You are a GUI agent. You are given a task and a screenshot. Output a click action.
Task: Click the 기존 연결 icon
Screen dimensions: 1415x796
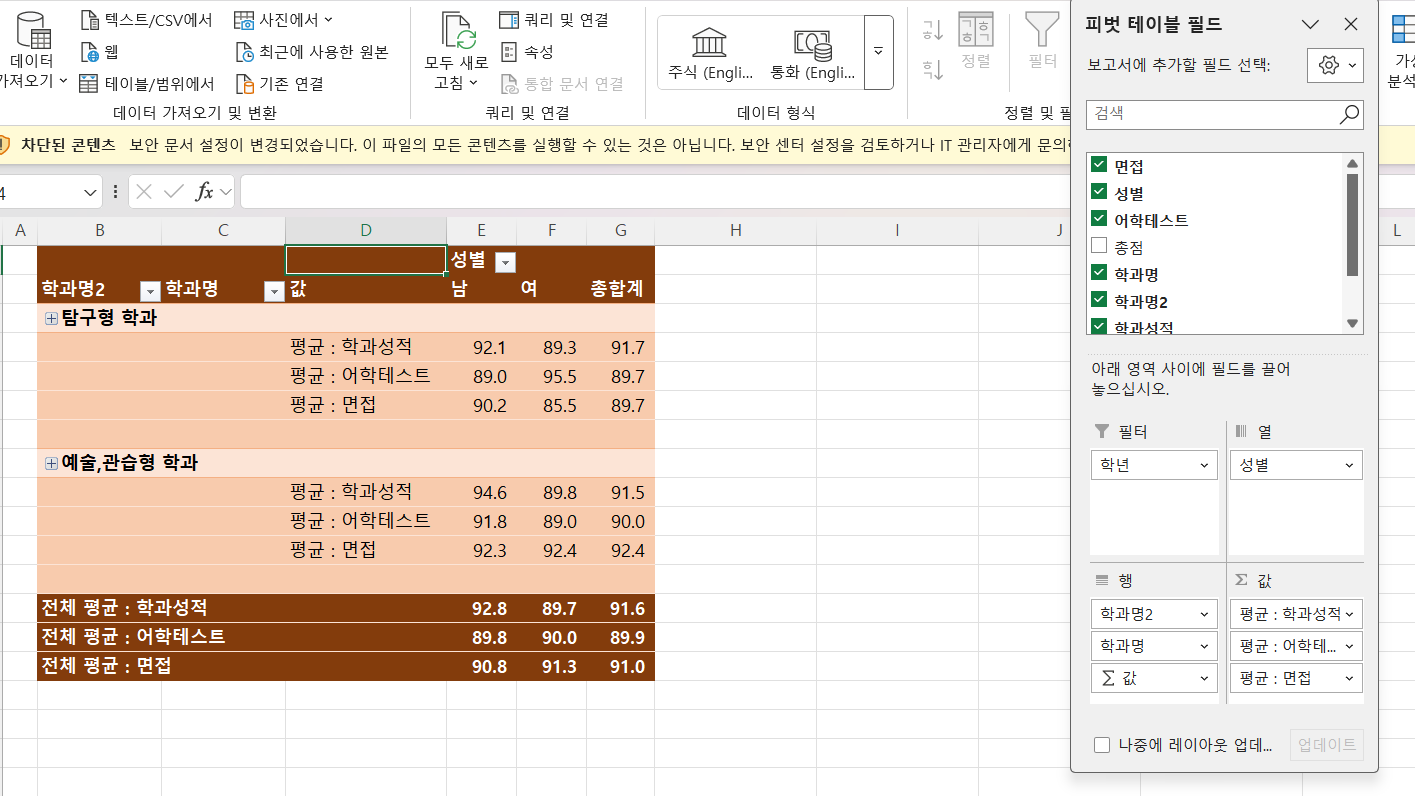245,84
